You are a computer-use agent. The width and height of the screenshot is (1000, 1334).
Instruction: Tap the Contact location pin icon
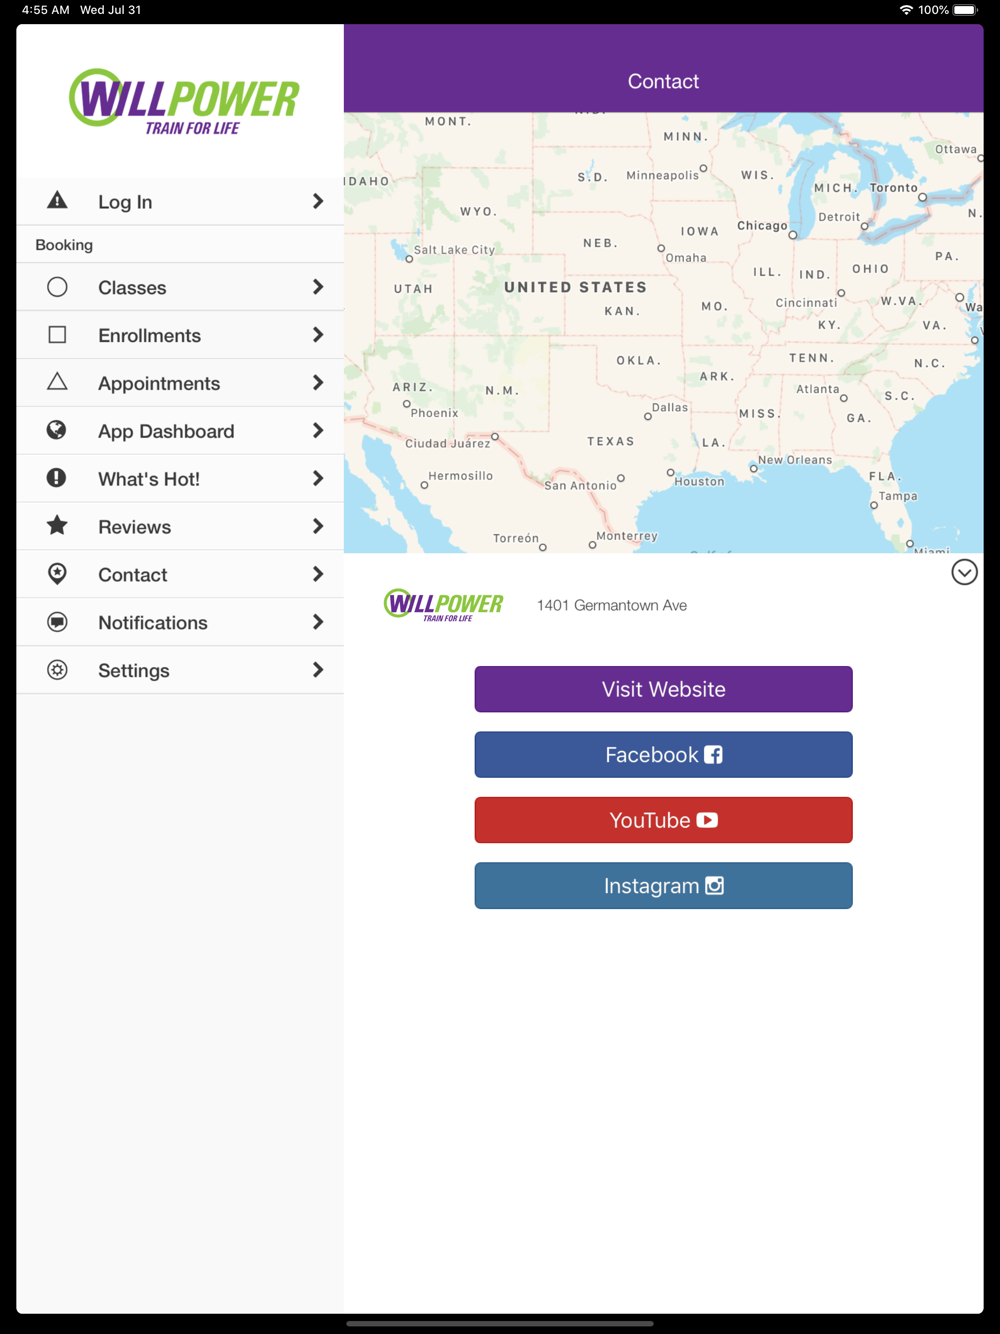click(57, 574)
